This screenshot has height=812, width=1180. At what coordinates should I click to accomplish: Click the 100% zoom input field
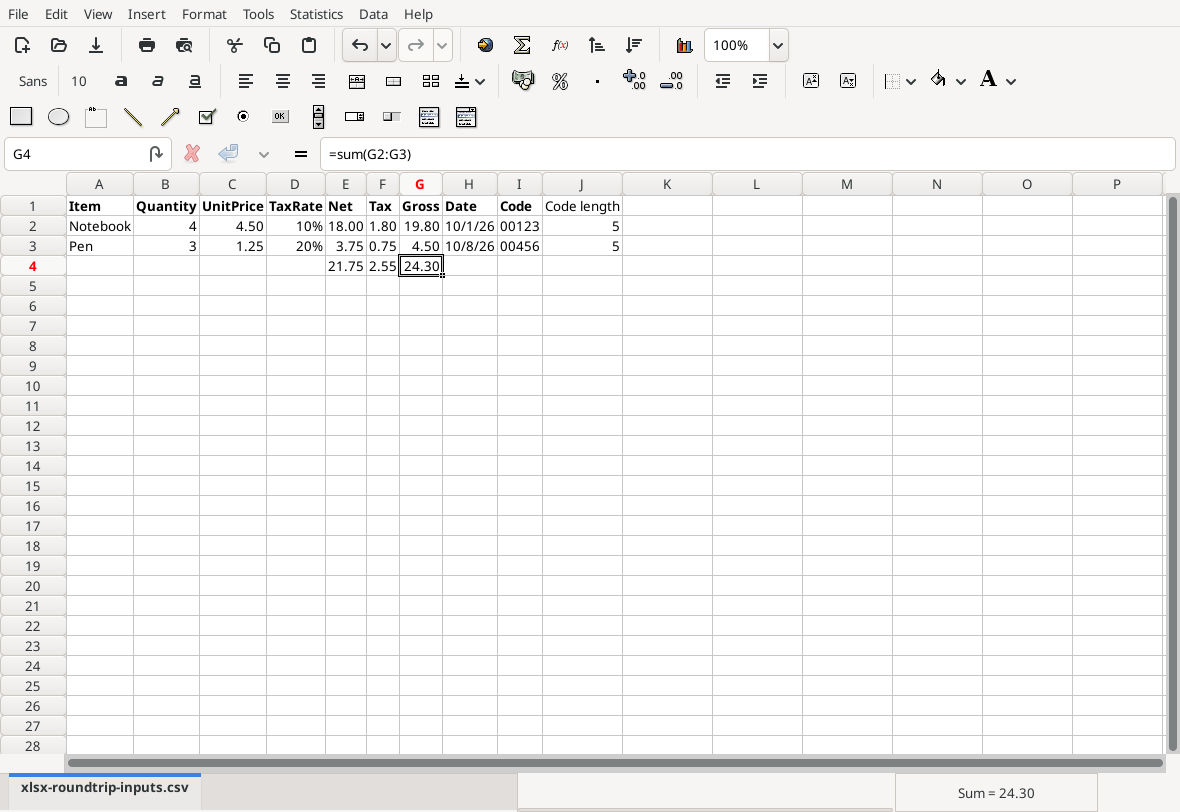[737, 45]
